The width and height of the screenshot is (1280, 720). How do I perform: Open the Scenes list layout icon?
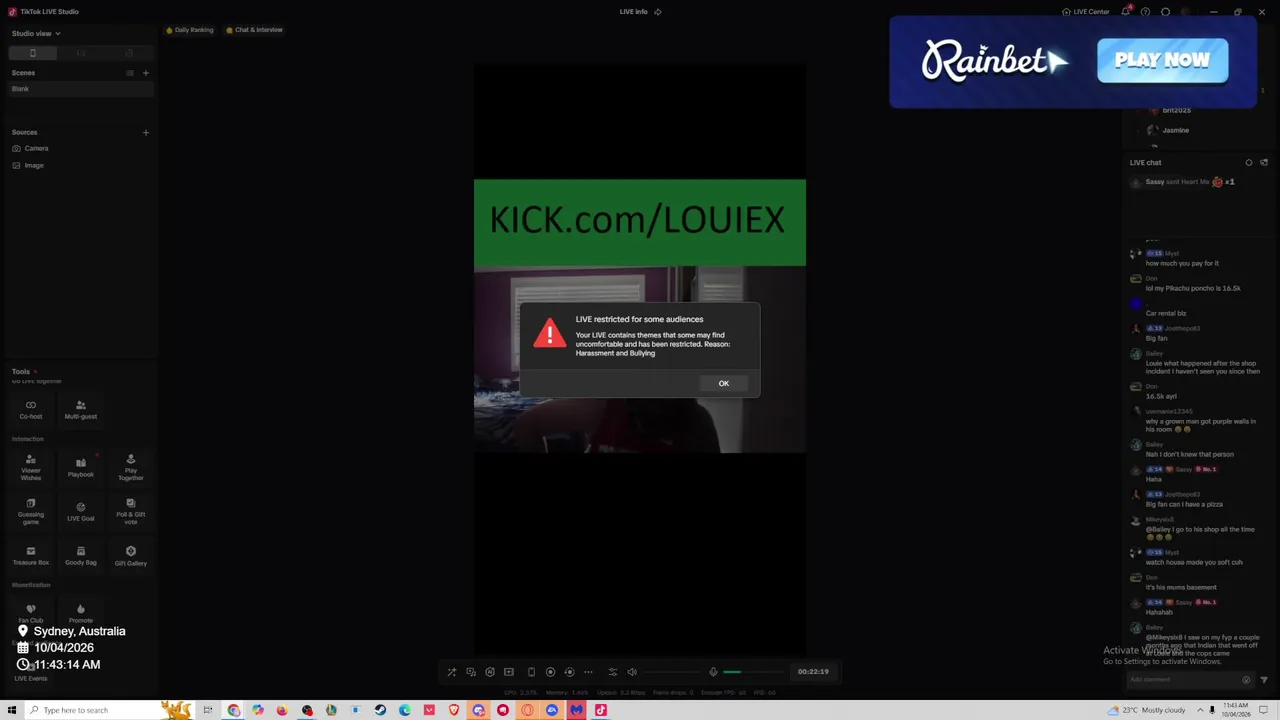point(129,73)
